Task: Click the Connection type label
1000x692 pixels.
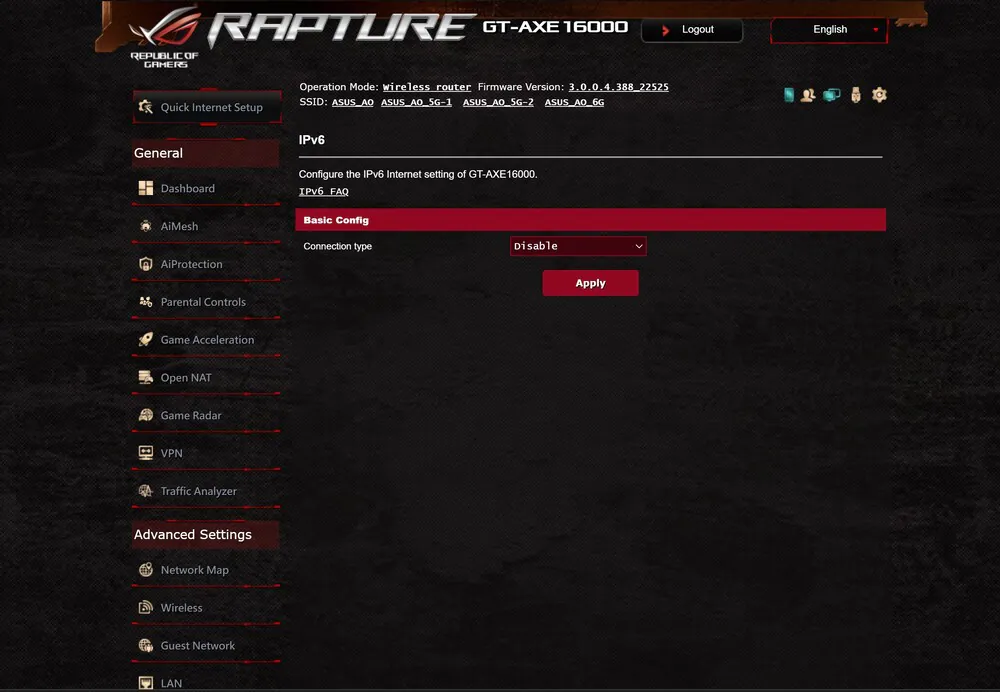Action: (x=337, y=246)
